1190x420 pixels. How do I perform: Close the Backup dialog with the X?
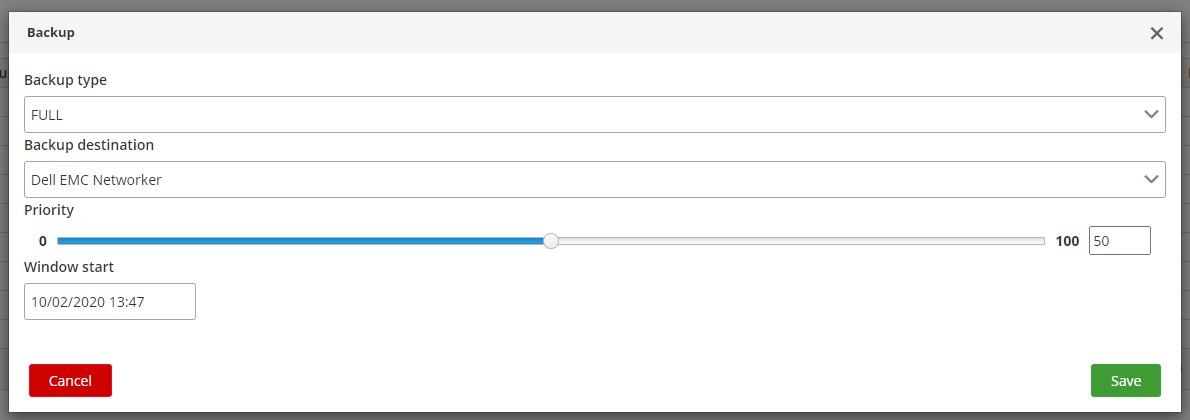1157,33
